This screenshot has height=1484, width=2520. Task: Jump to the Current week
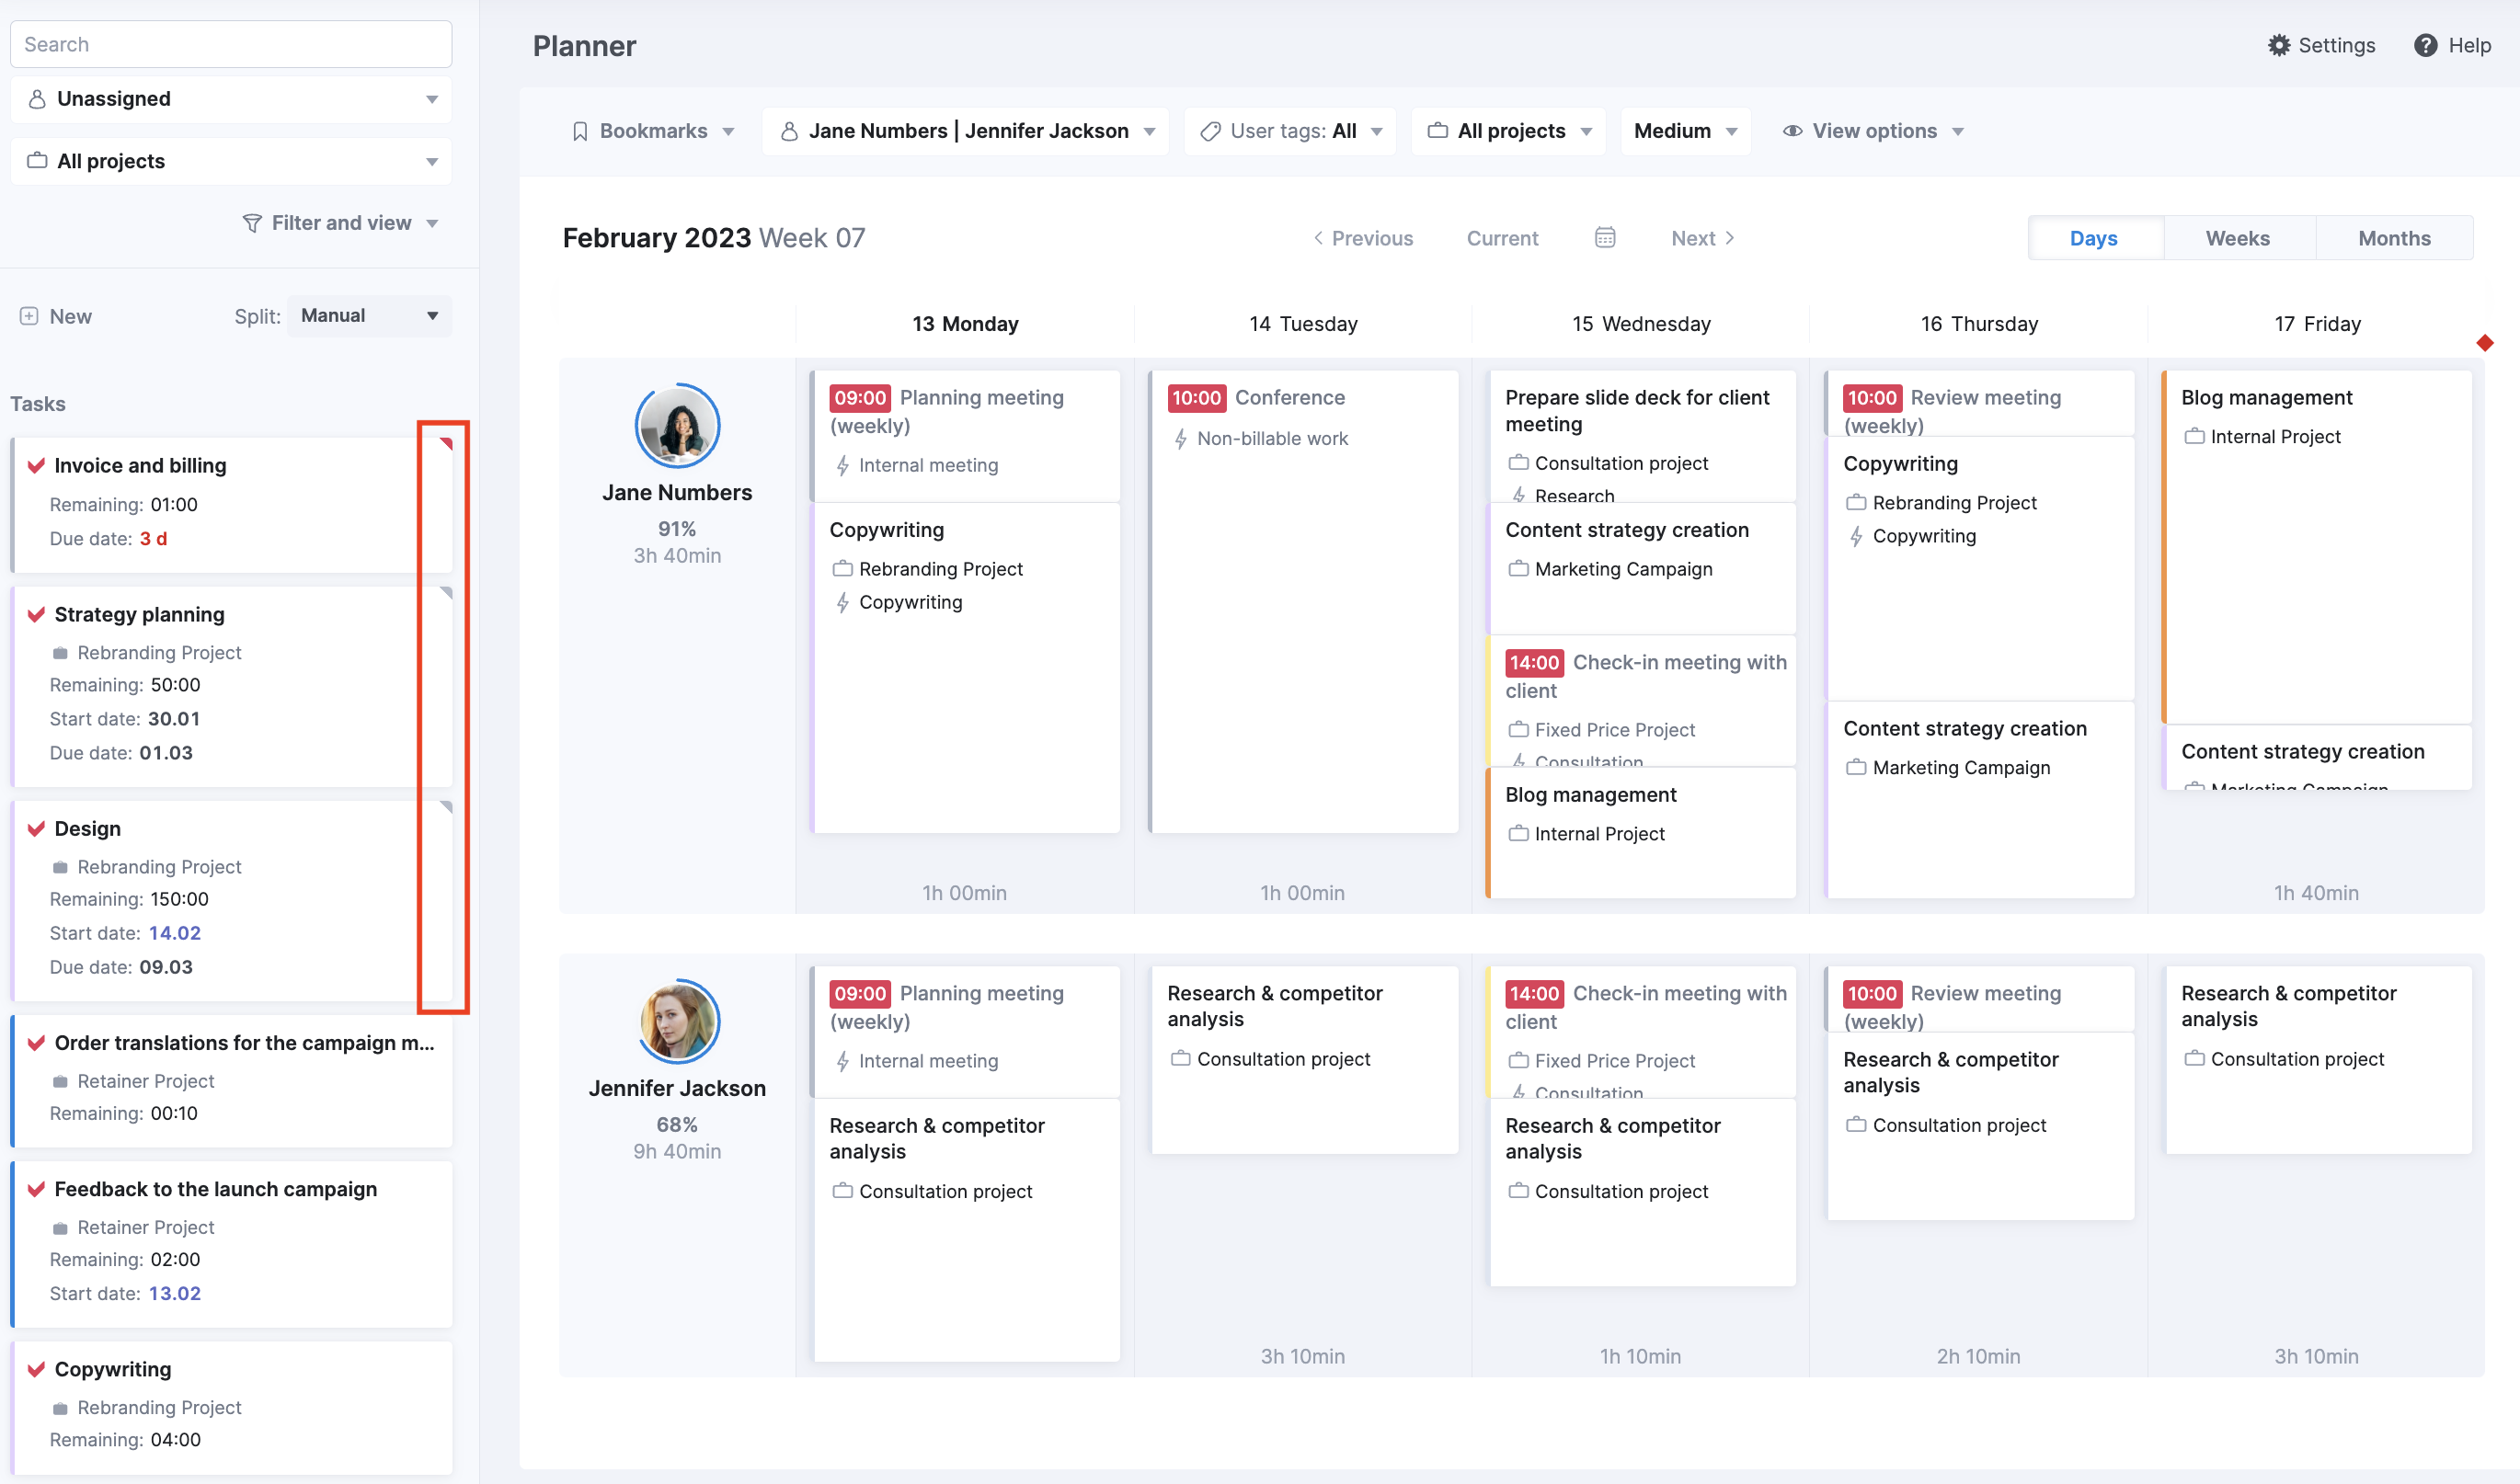[x=1502, y=238]
